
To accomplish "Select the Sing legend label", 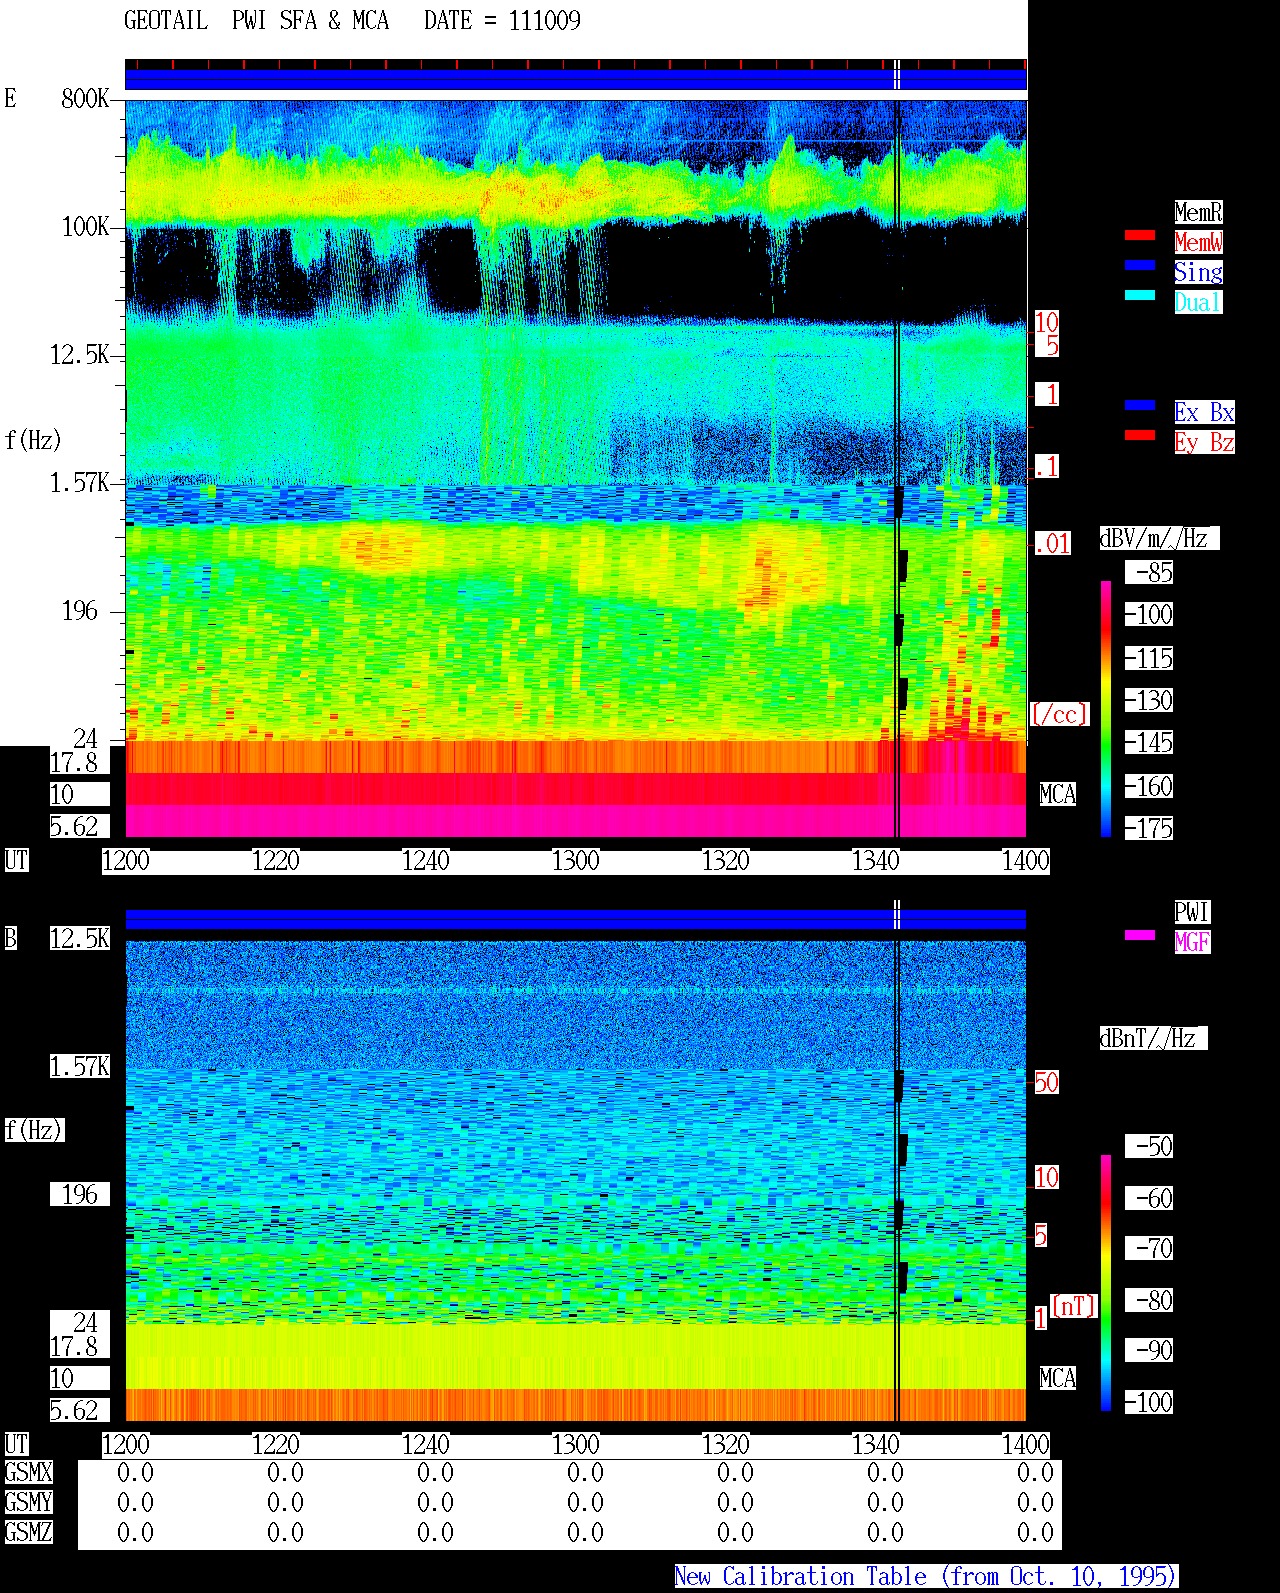I will pos(1198,272).
